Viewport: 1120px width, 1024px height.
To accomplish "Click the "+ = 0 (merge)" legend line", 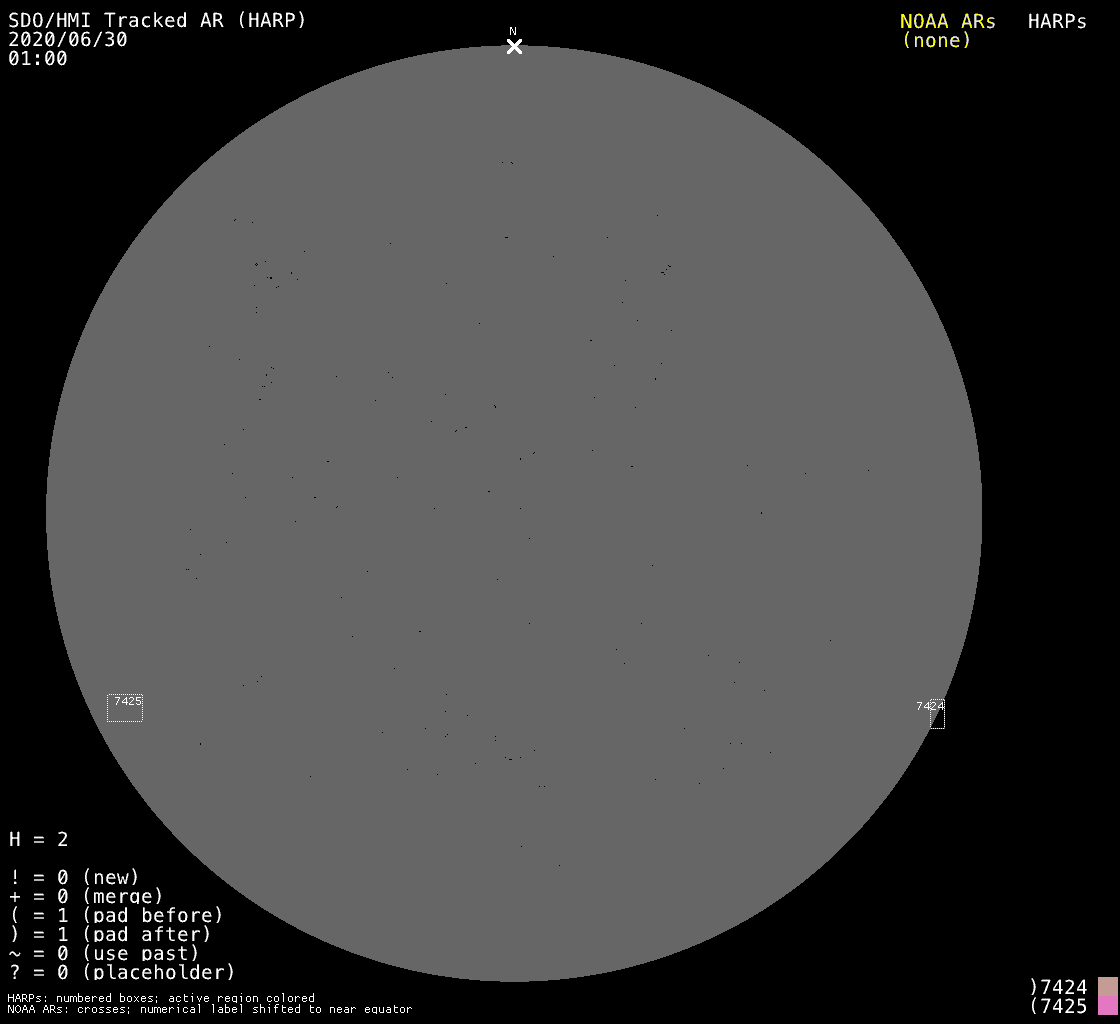I will coord(86,896).
